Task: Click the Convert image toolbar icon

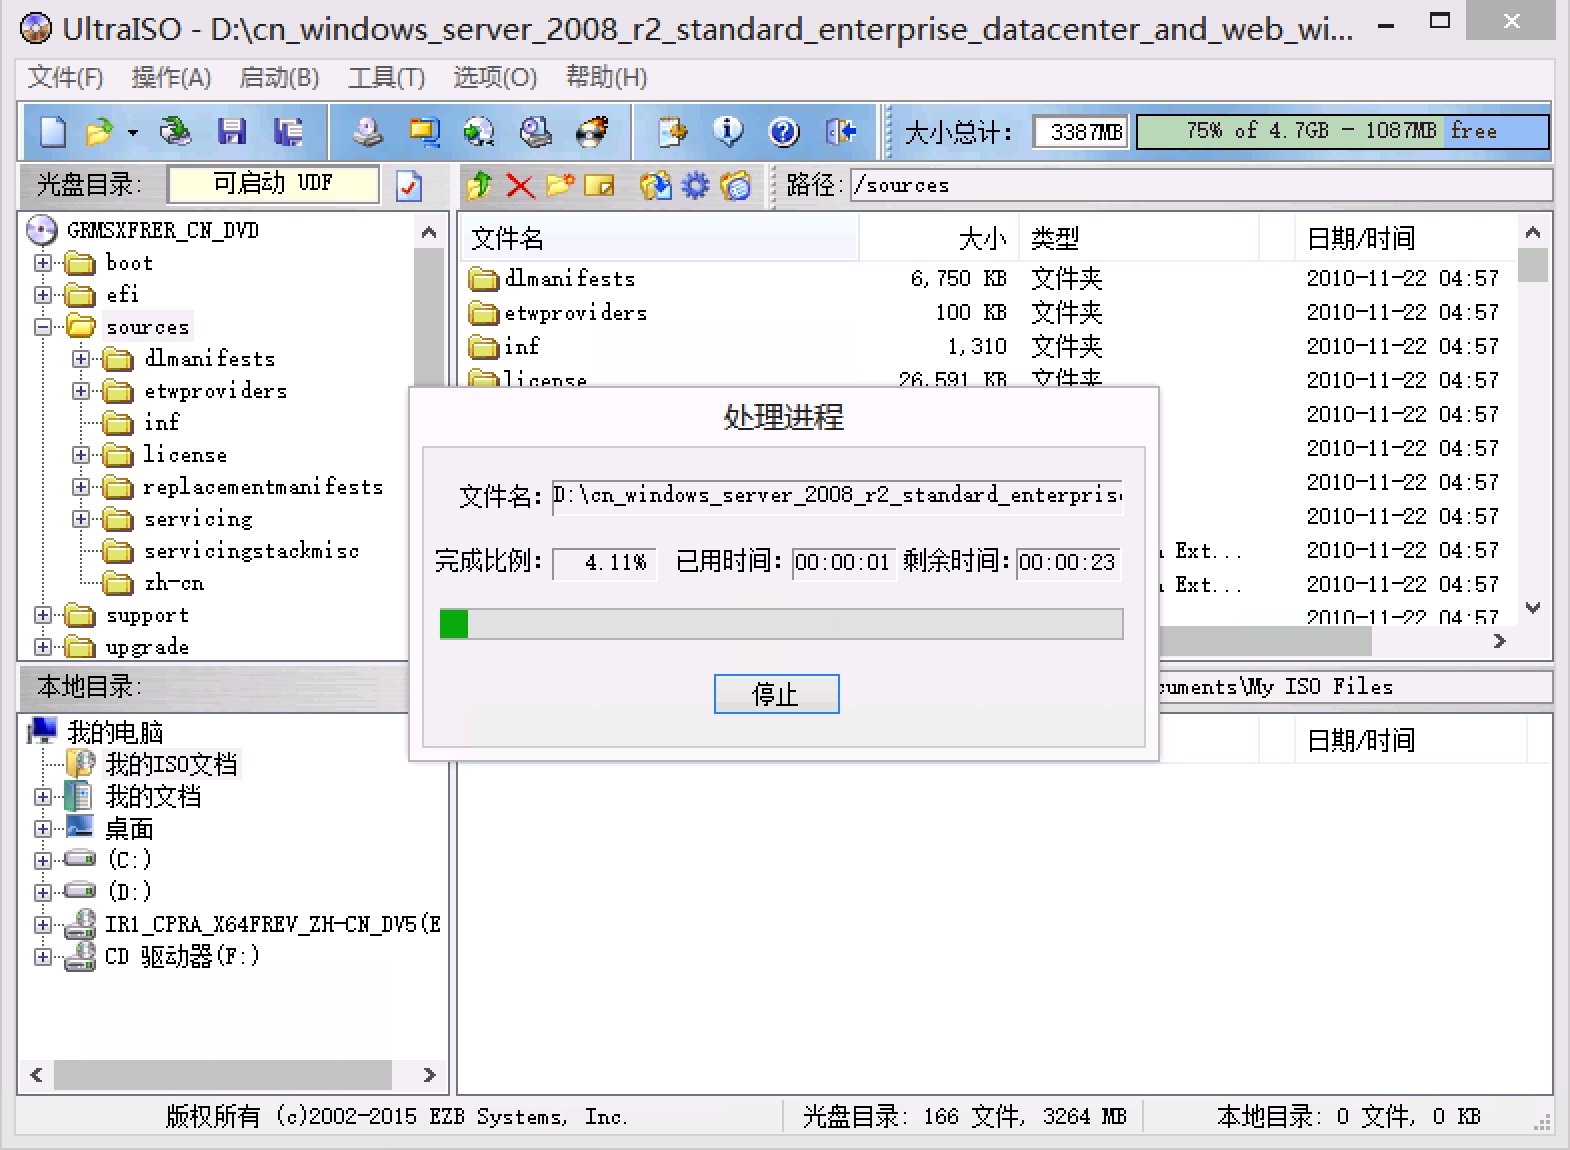Action: [x=480, y=132]
